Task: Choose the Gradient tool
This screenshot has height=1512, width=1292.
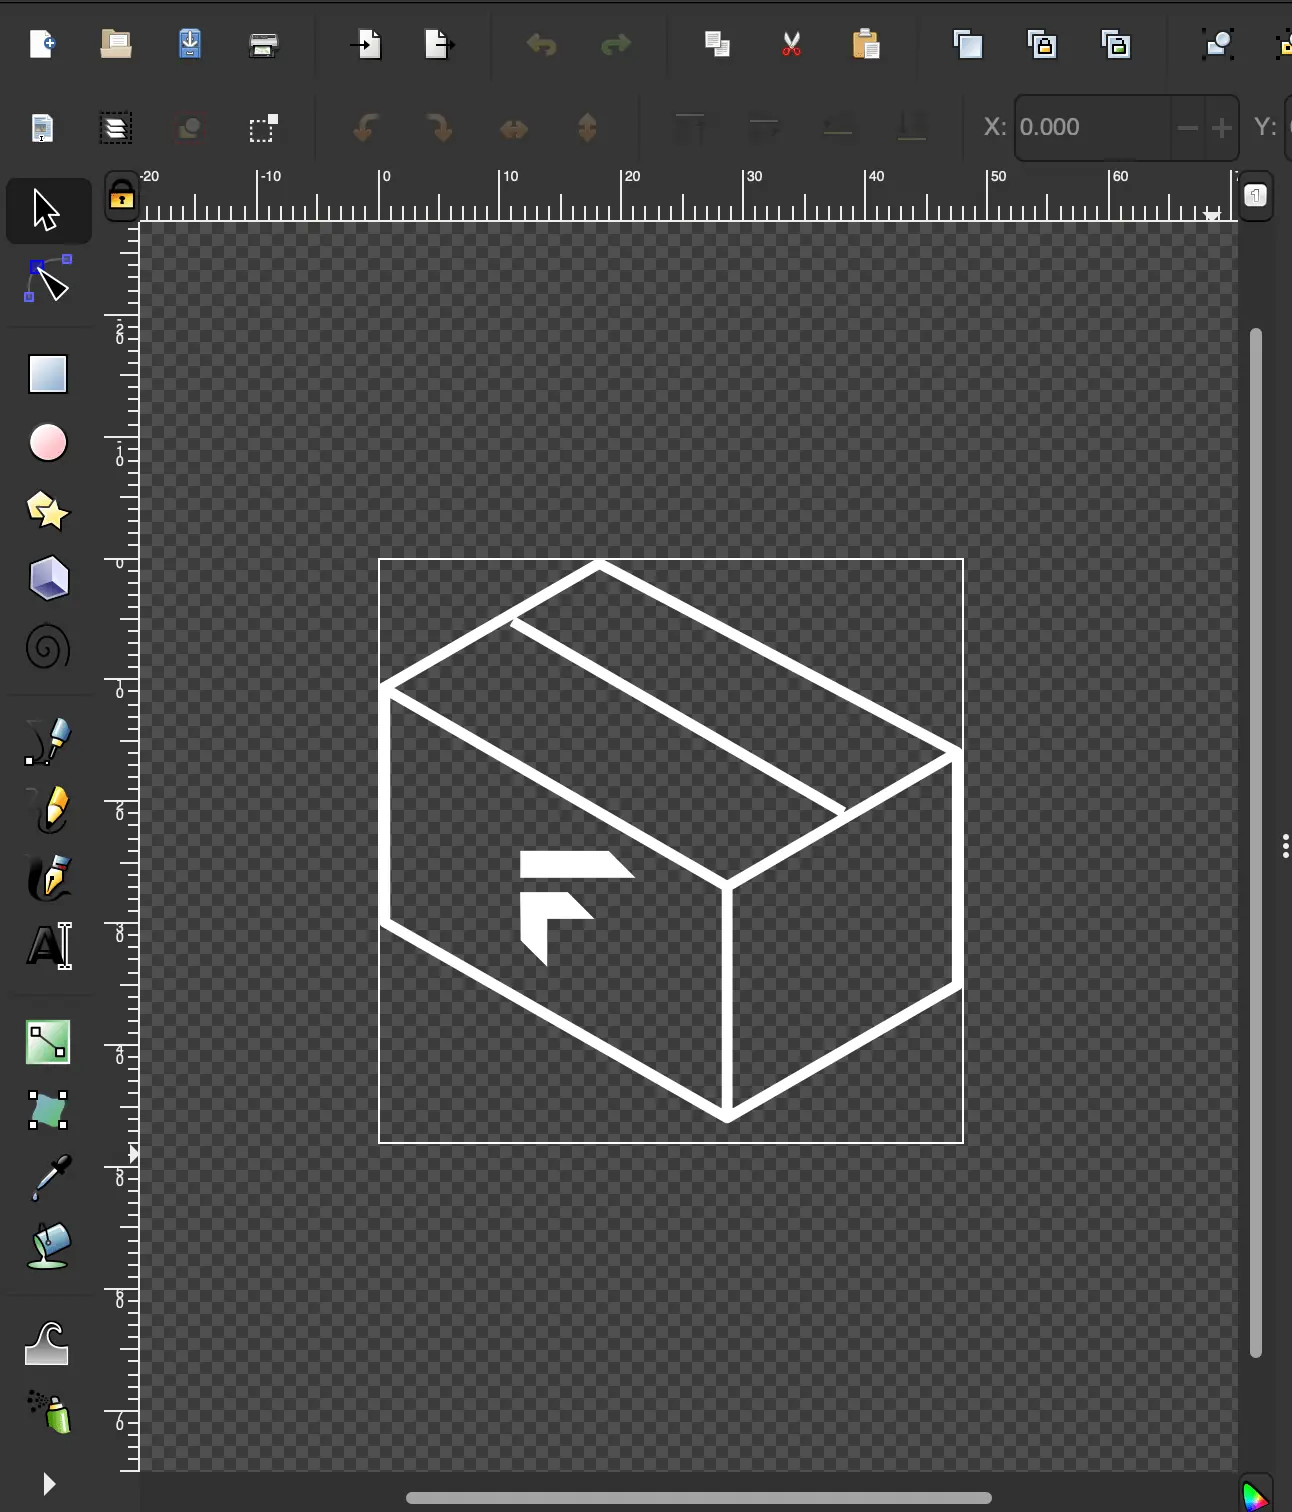Action: (48, 1043)
